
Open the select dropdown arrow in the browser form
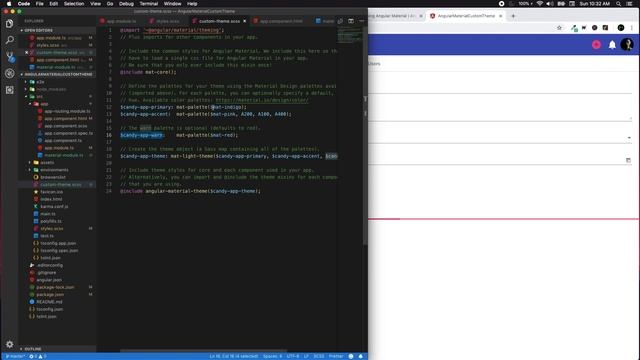pos(629,138)
